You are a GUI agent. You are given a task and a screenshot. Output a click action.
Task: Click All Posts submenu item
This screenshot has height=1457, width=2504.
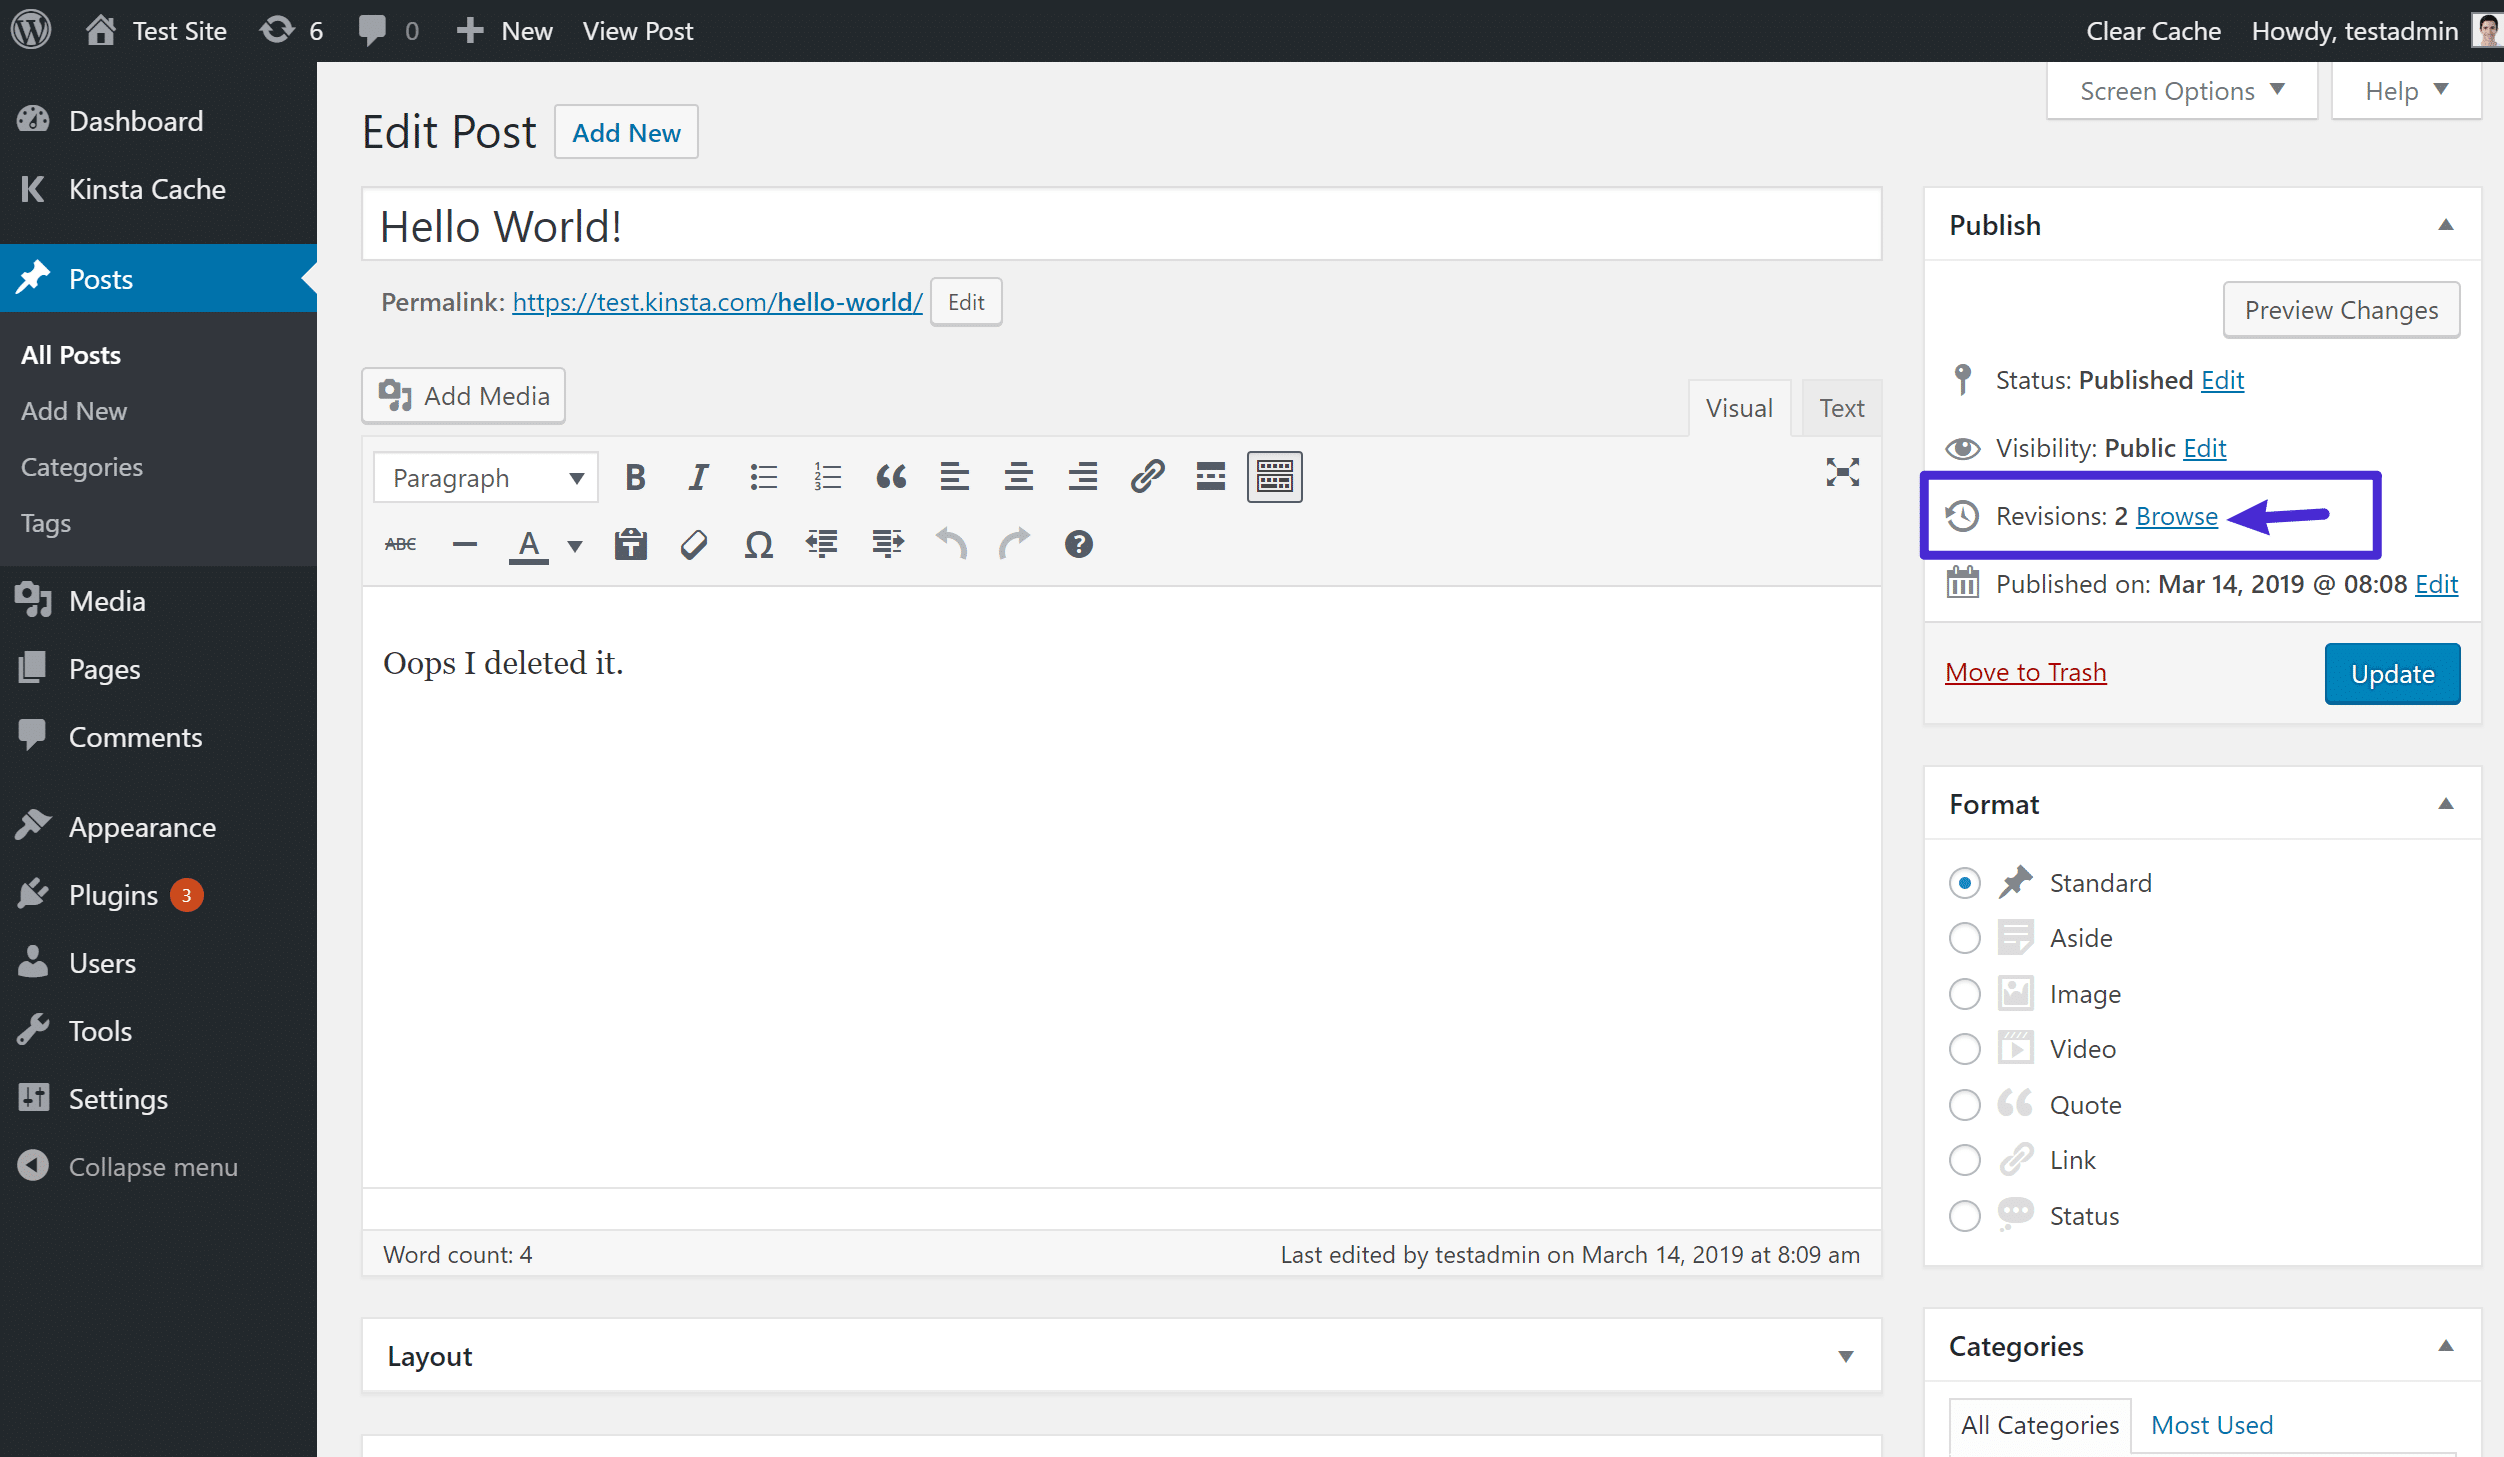click(69, 356)
